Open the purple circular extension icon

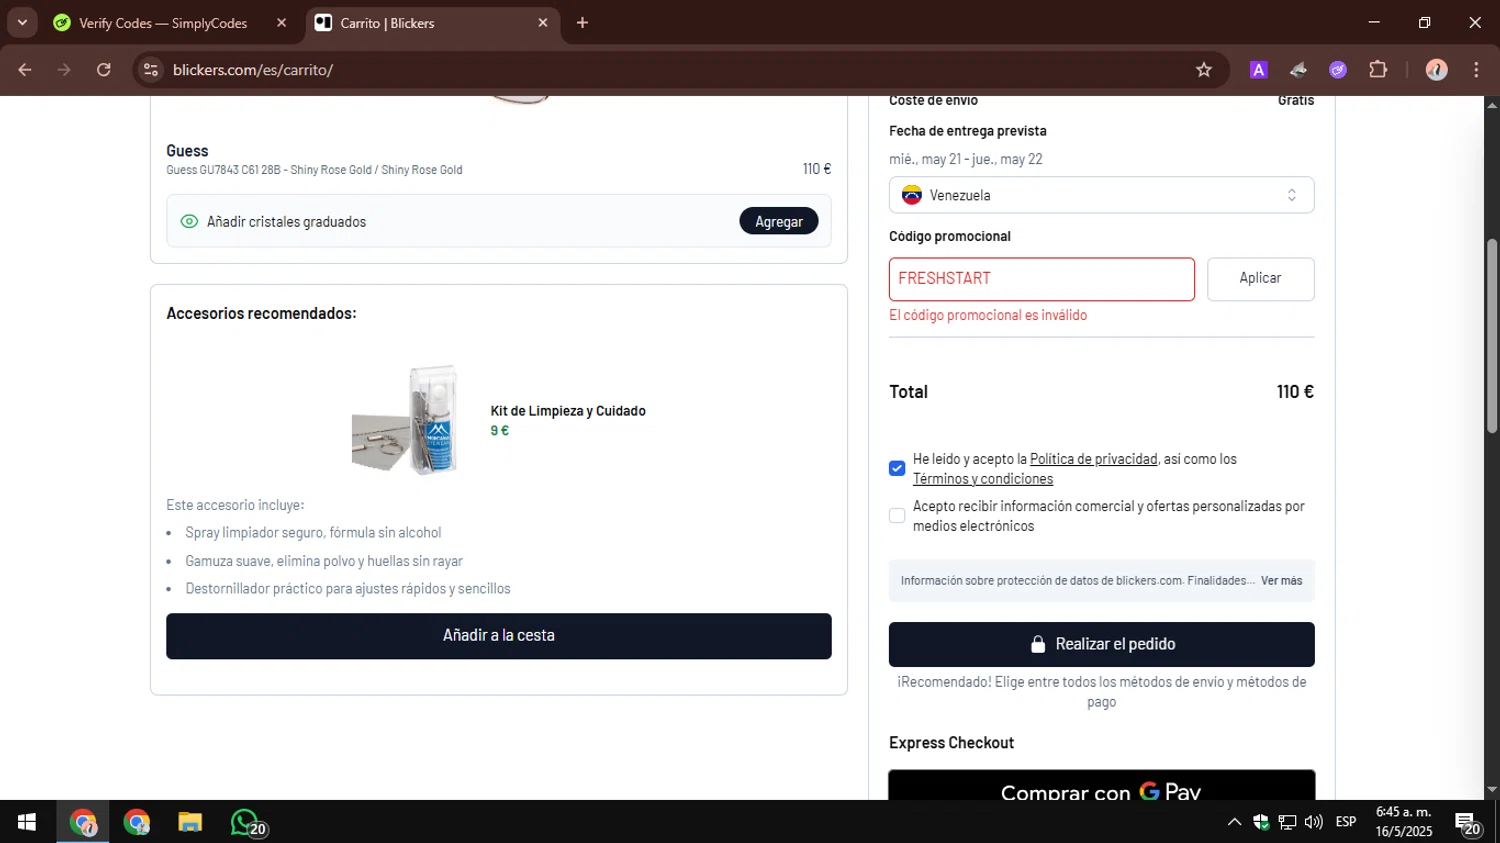pos(1338,70)
